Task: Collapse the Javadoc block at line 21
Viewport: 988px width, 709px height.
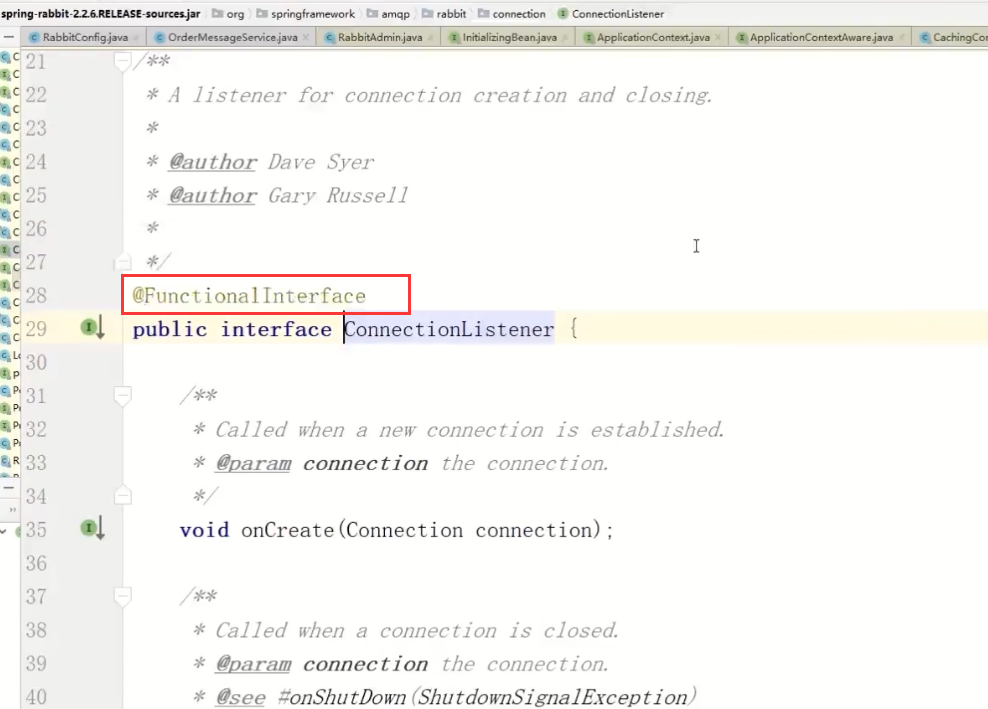Action: [x=122, y=62]
